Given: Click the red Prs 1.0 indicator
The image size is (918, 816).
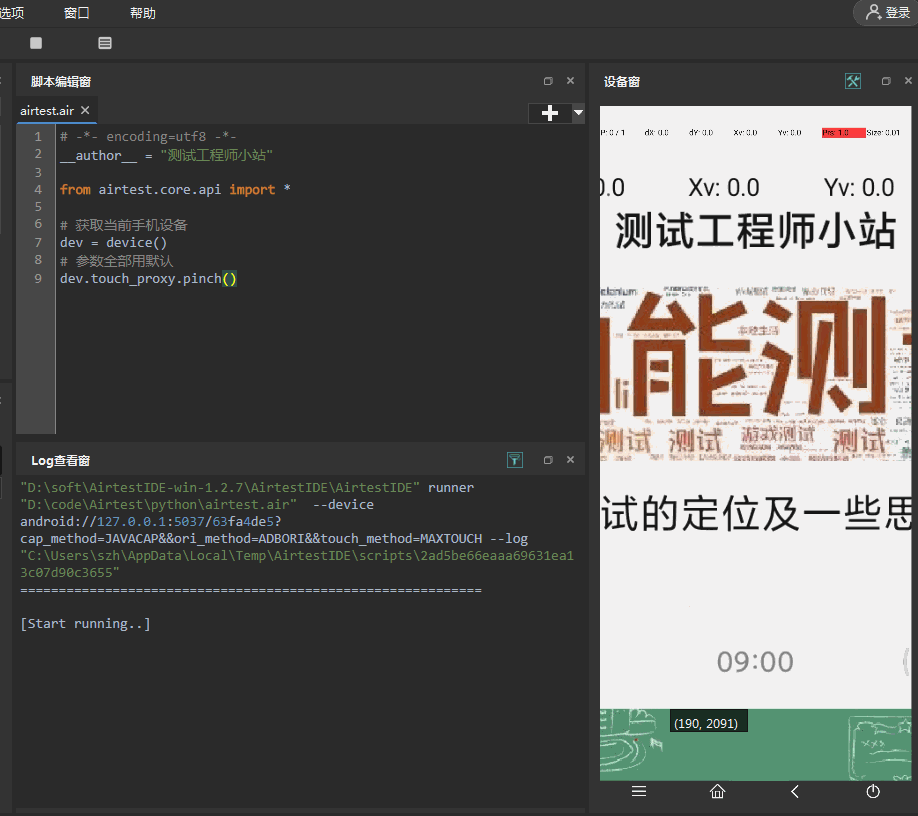Looking at the screenshot, I should tap(843, 133).
